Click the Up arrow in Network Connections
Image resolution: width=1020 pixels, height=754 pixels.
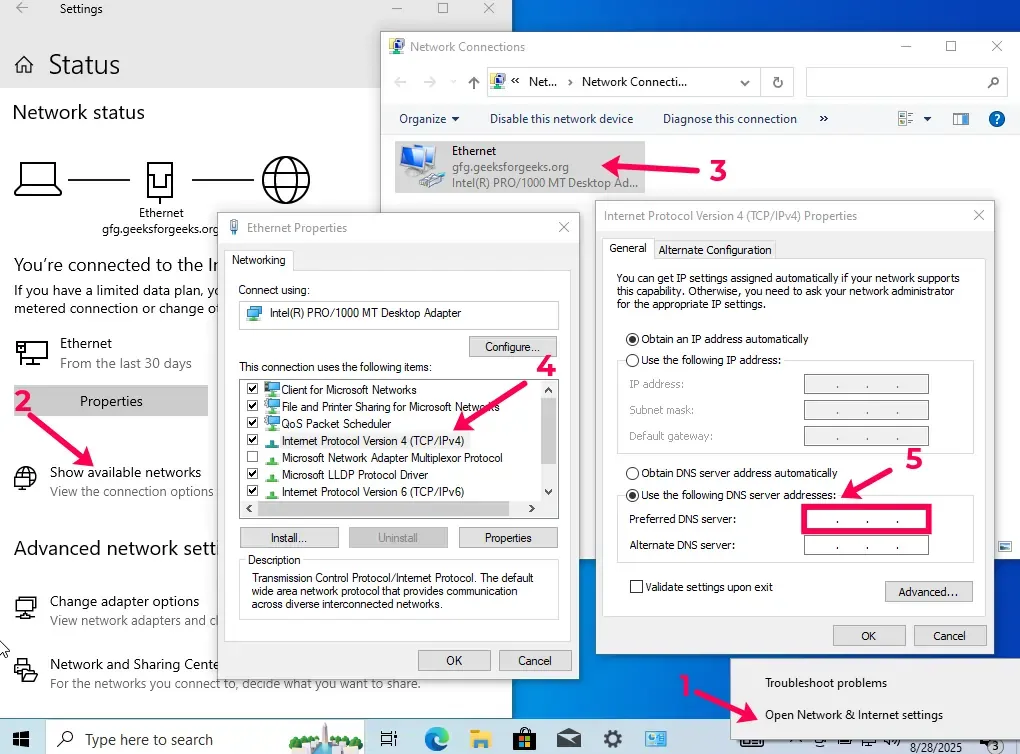click(x=474, y=83)
